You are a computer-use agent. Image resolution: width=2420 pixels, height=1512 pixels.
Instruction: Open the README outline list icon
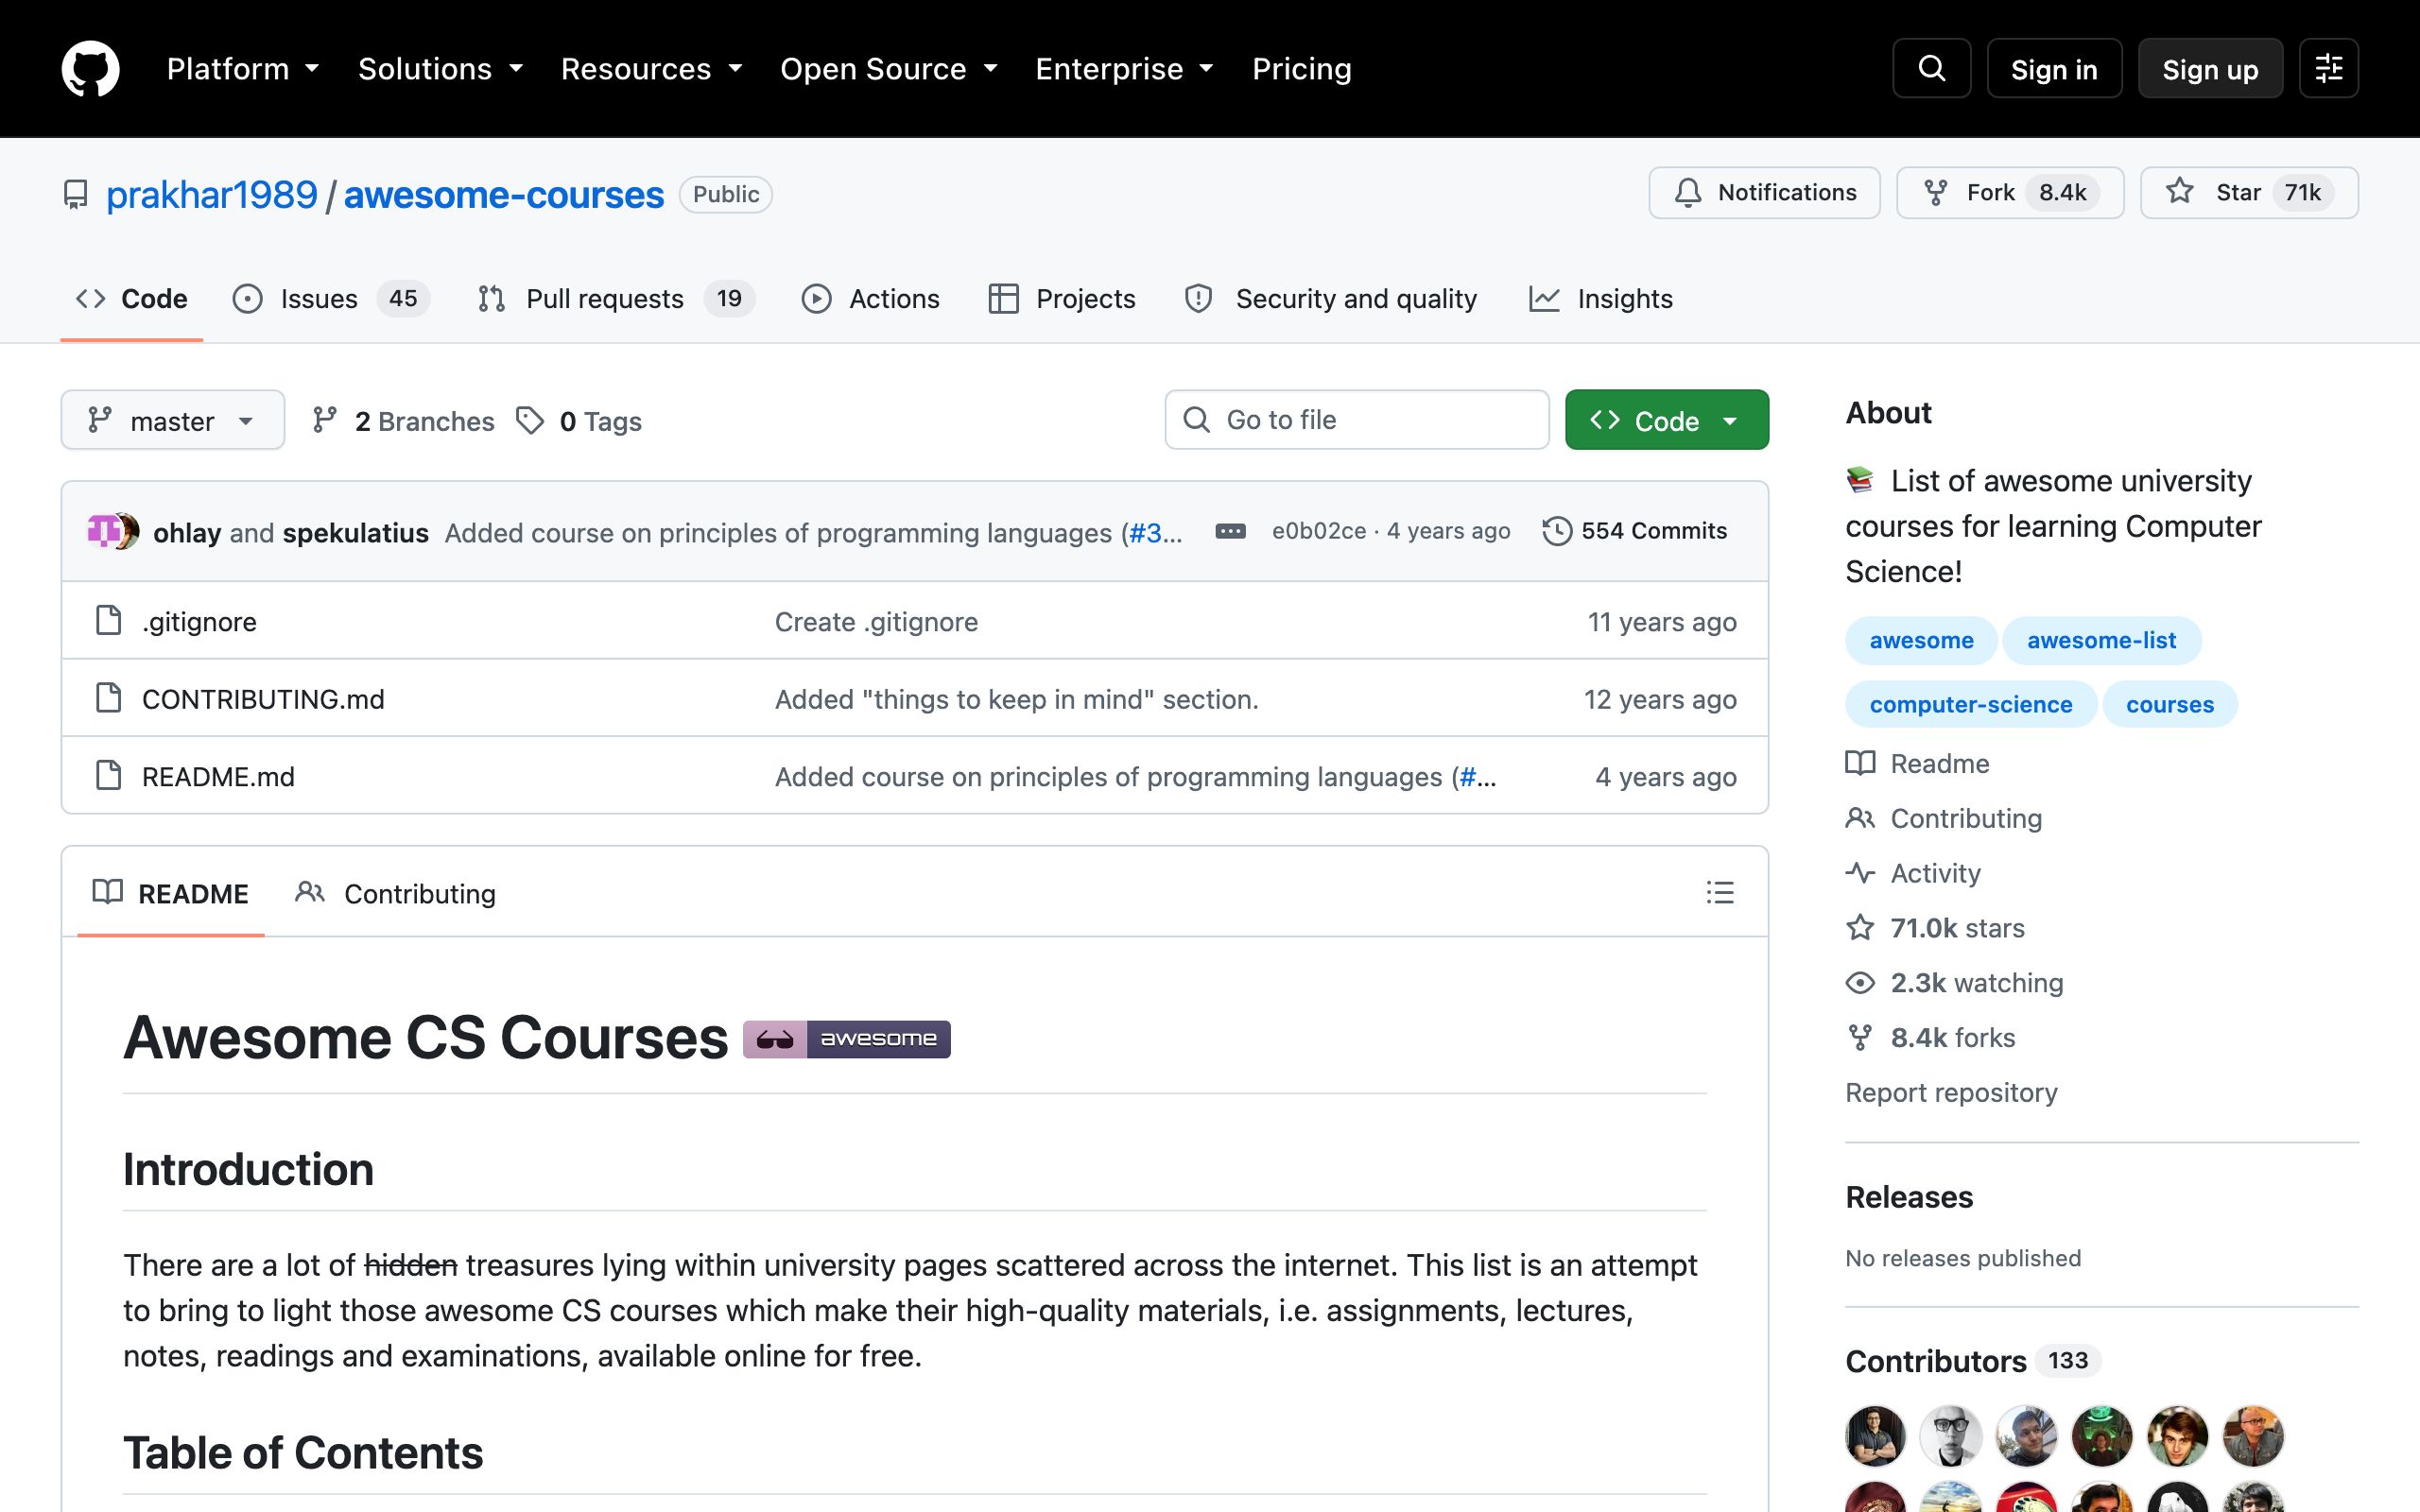point(1719,892)
